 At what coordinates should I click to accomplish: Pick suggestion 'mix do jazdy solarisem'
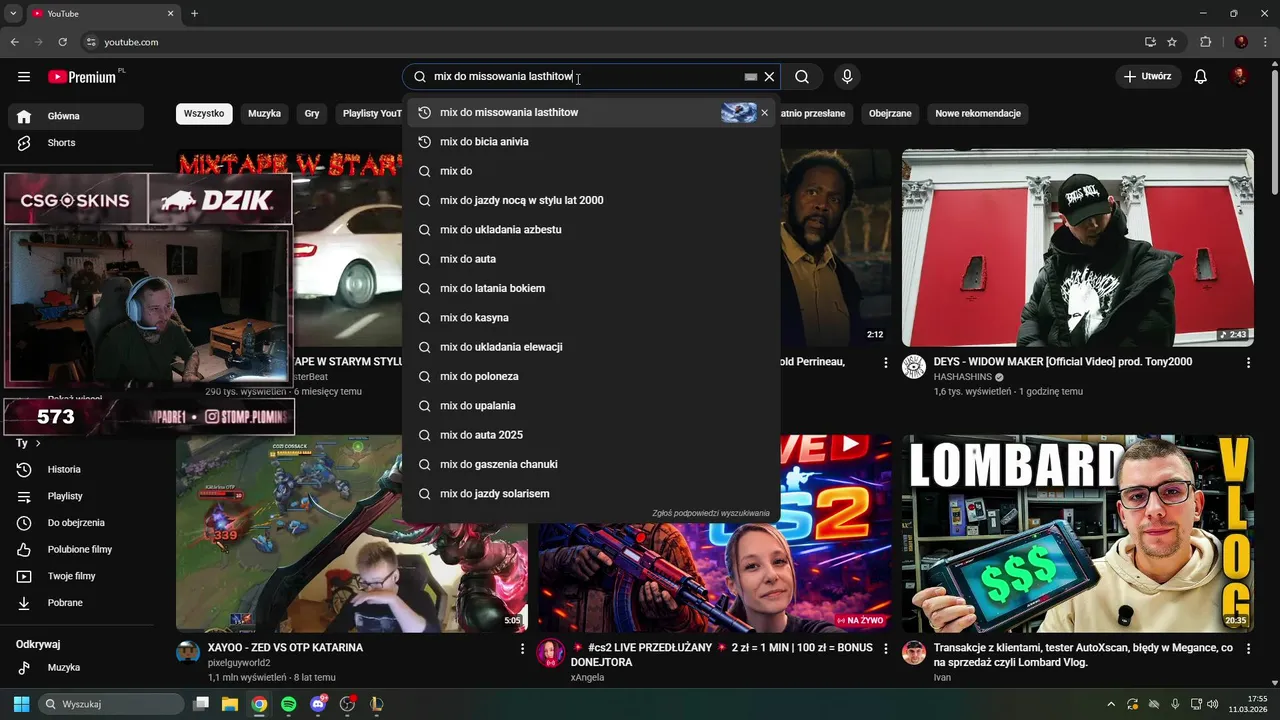tap(591, 494)
